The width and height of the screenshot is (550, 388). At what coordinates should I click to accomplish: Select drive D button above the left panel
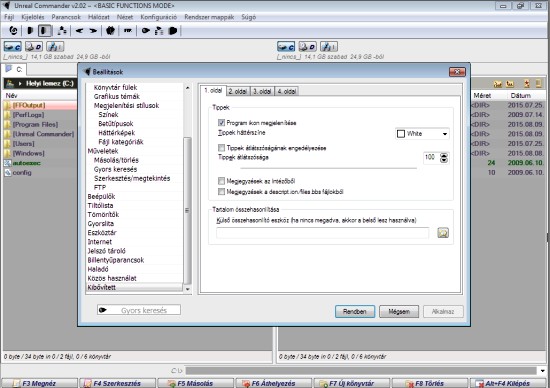[34, 46]
